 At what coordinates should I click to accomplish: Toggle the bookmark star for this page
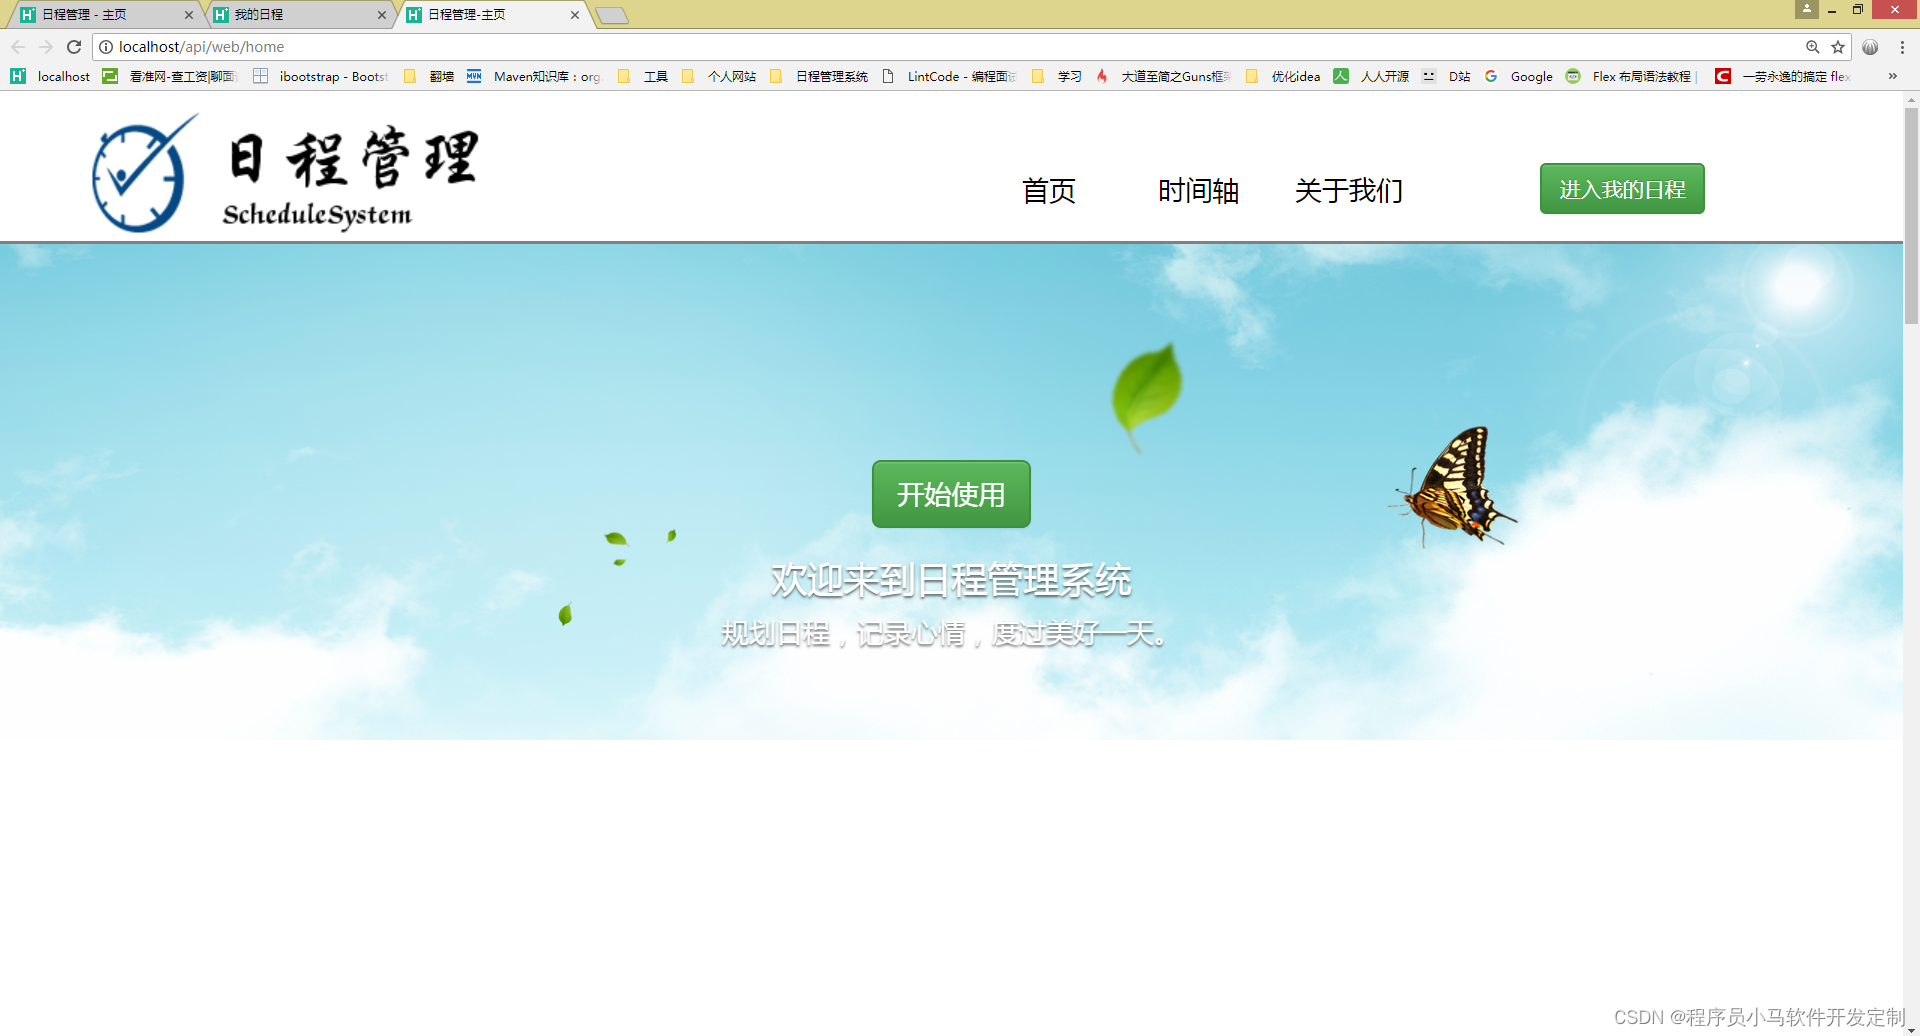click(x=1838, y=46)
